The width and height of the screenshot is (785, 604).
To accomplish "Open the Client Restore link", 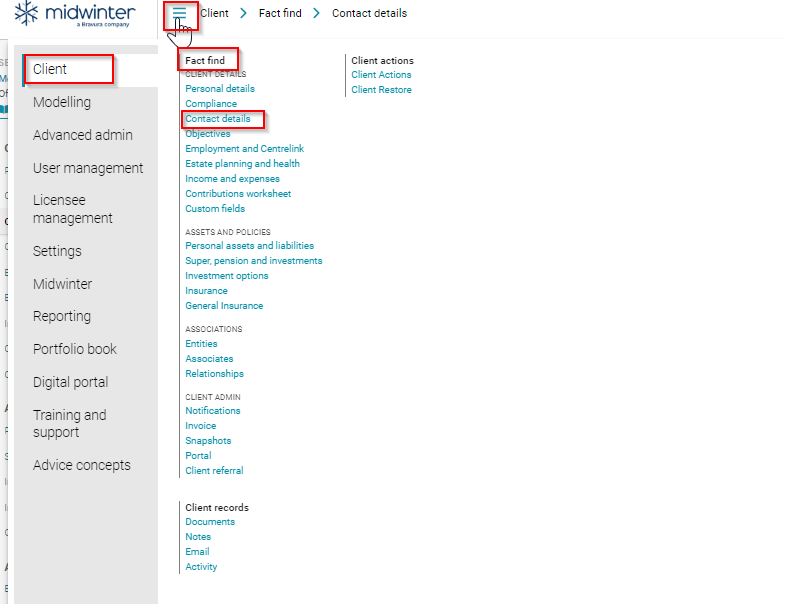I will pyautogui.click(x=381, y=90).
